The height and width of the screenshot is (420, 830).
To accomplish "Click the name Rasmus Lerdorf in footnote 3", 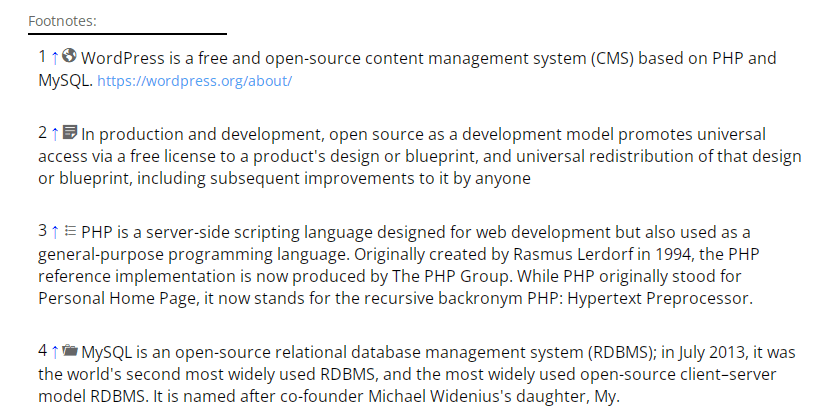I will (573, 255).
